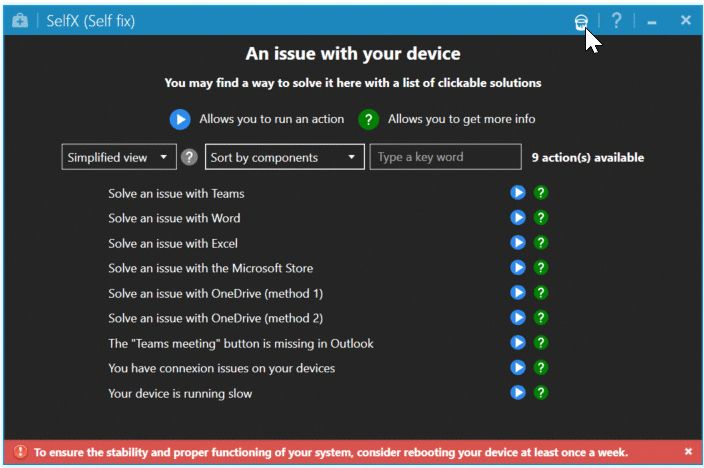This screenshot has width=704, height=468.
Task: Dismiss the red reboot warning banner
Action: [x=688, y=451]
